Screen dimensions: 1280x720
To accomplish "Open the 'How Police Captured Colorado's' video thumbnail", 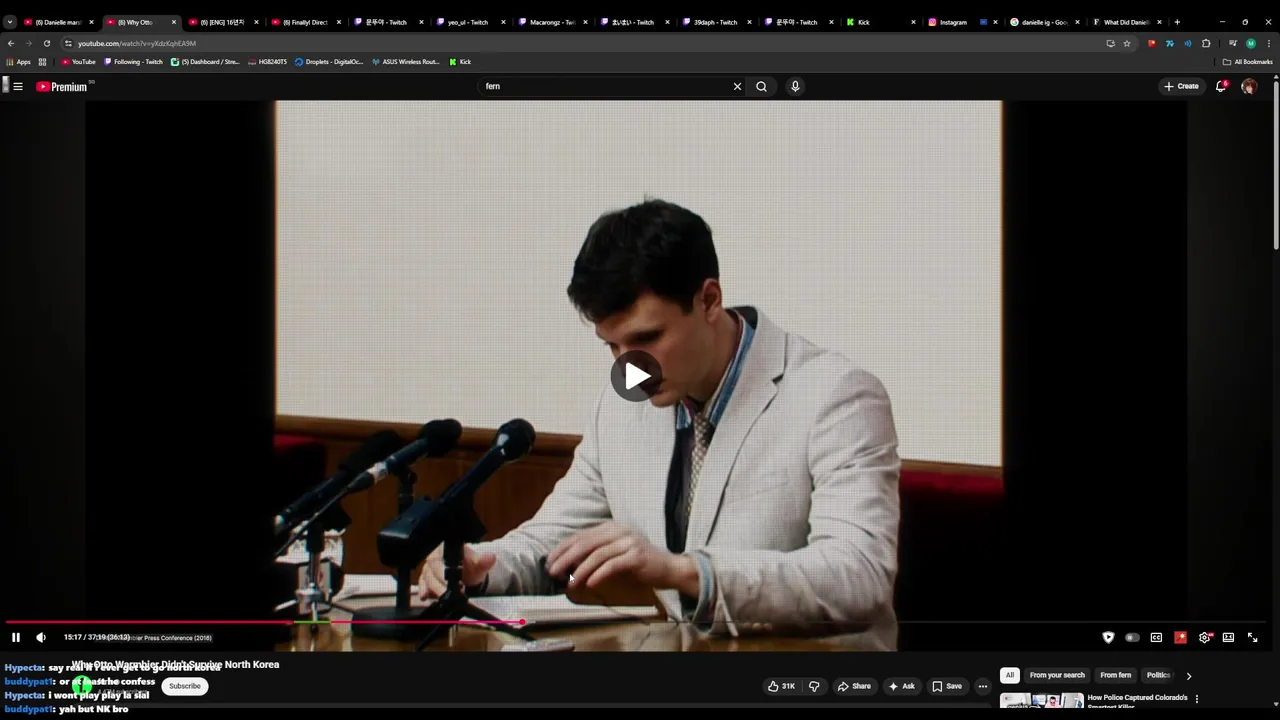I will tap(1041, 700).
